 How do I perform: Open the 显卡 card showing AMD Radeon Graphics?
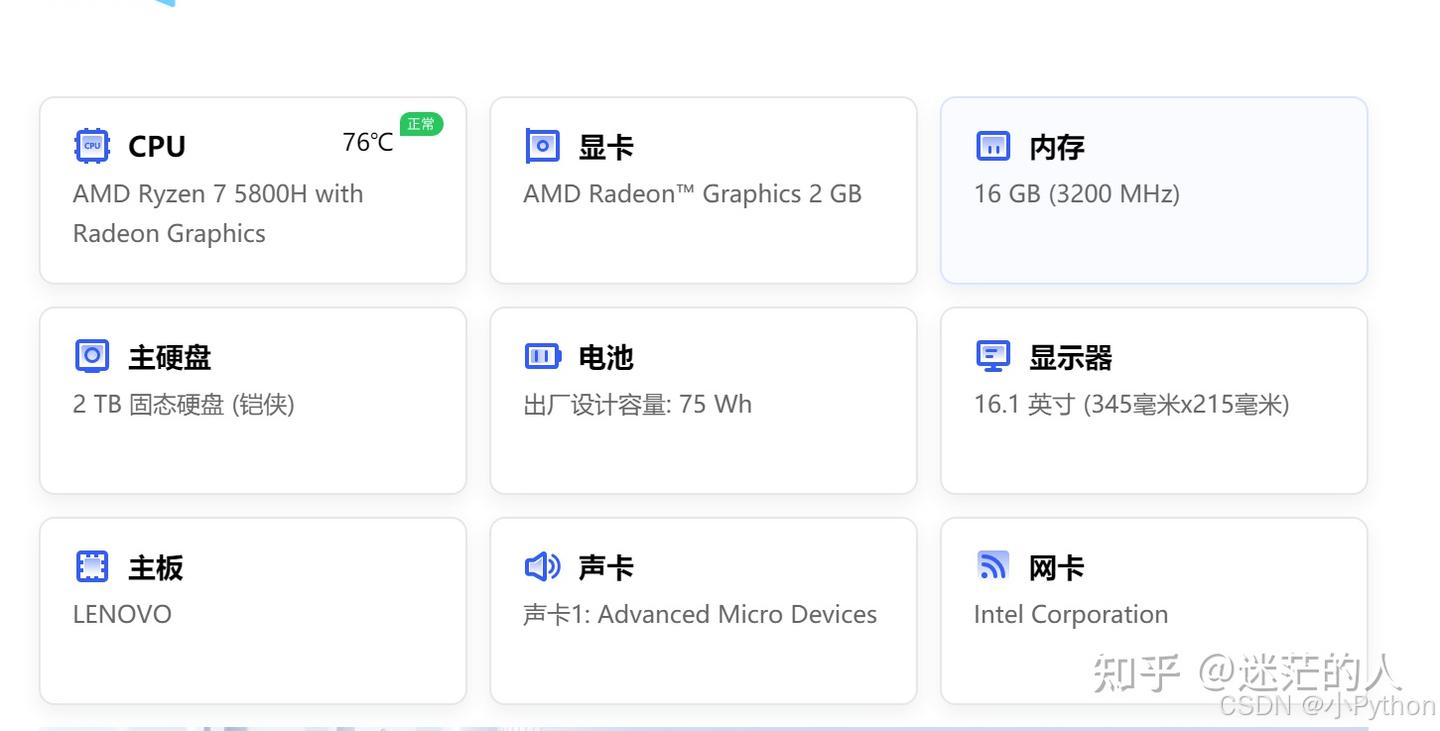tap(703, 190)
